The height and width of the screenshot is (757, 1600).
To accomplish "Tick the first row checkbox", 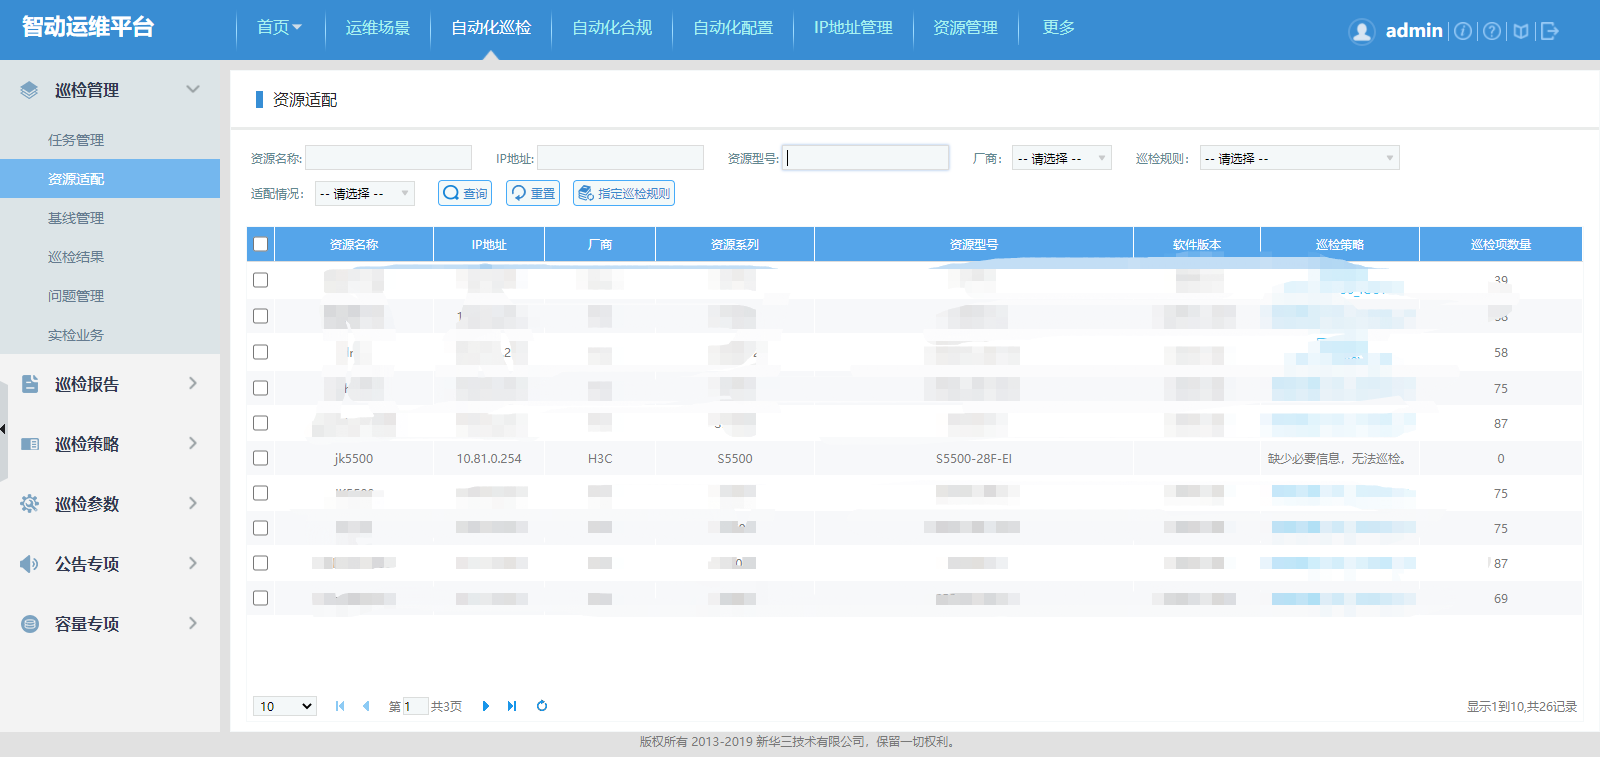I will tap(261, 280).
